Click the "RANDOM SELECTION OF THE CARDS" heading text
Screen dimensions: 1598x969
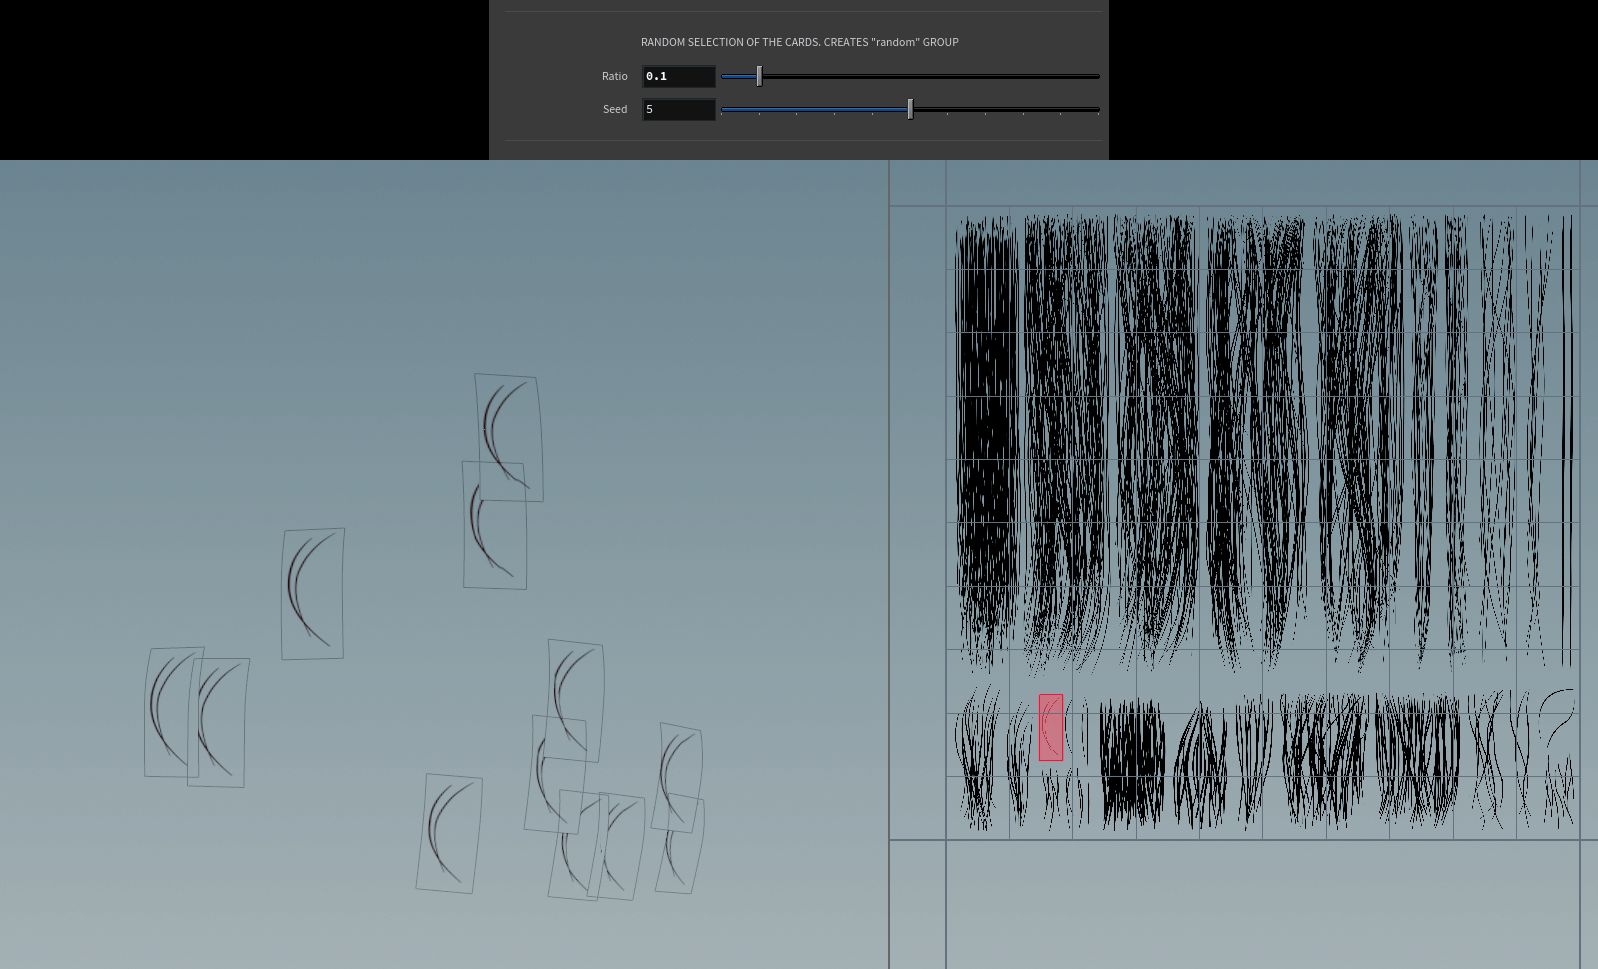click(x=729, y=42)
